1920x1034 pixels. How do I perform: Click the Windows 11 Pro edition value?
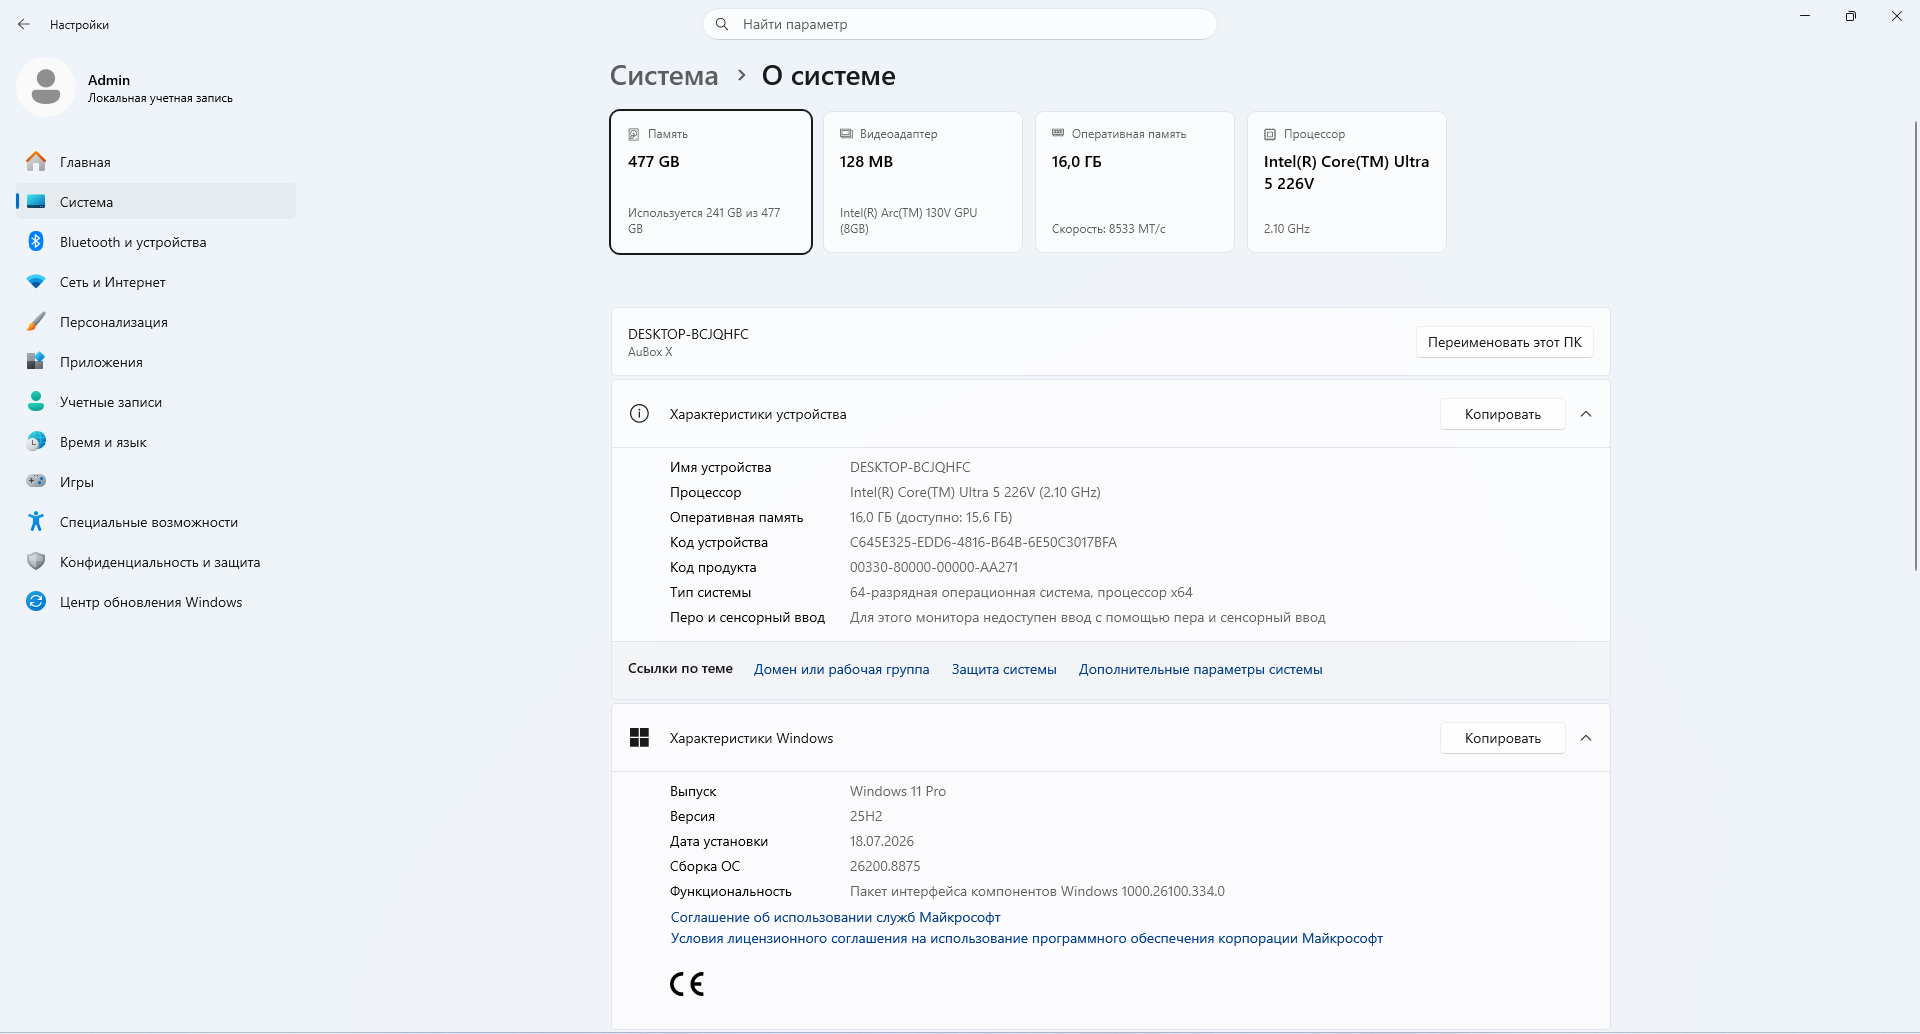(898, 791)
